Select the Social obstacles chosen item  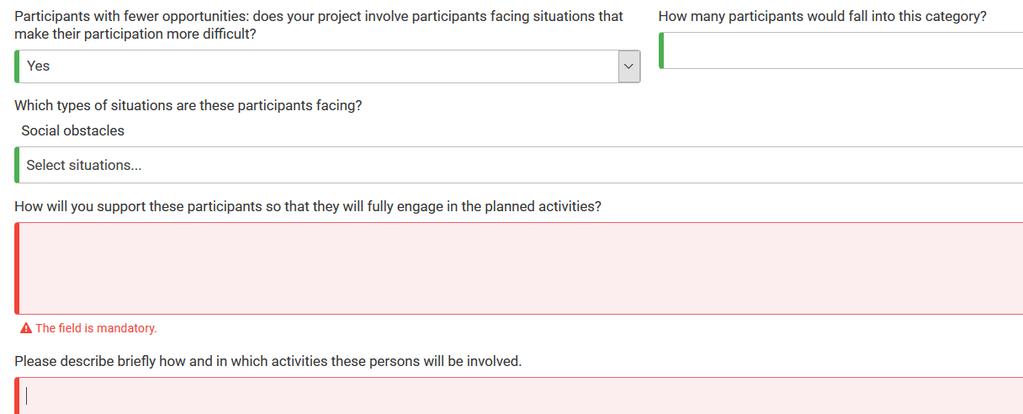pos(72,130)
